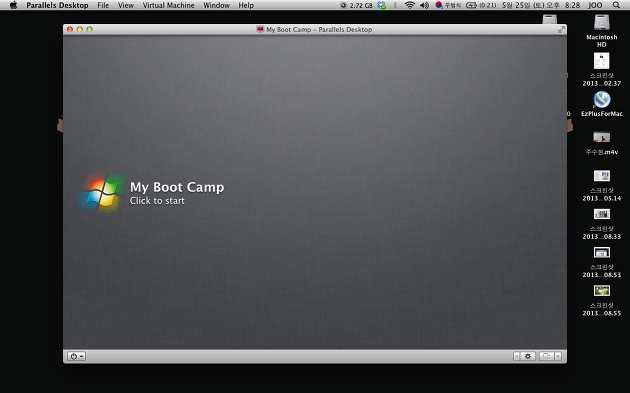
Task: Open the Dropbox sync menu bar icon
Action: 381,5
